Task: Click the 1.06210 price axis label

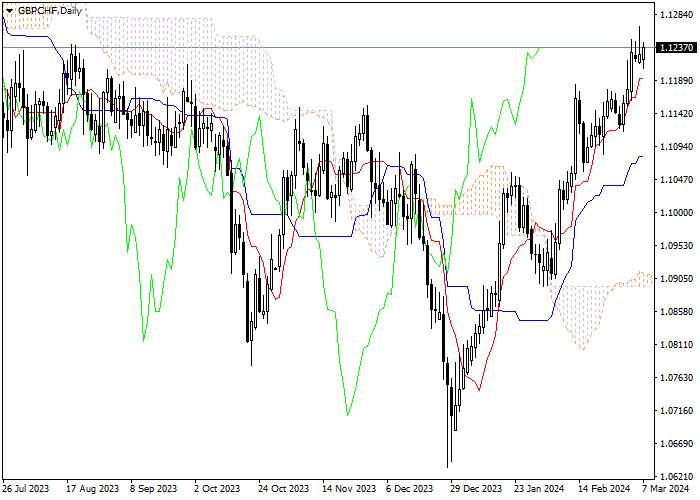Action: pyautogui.click(x=677, y=476)
